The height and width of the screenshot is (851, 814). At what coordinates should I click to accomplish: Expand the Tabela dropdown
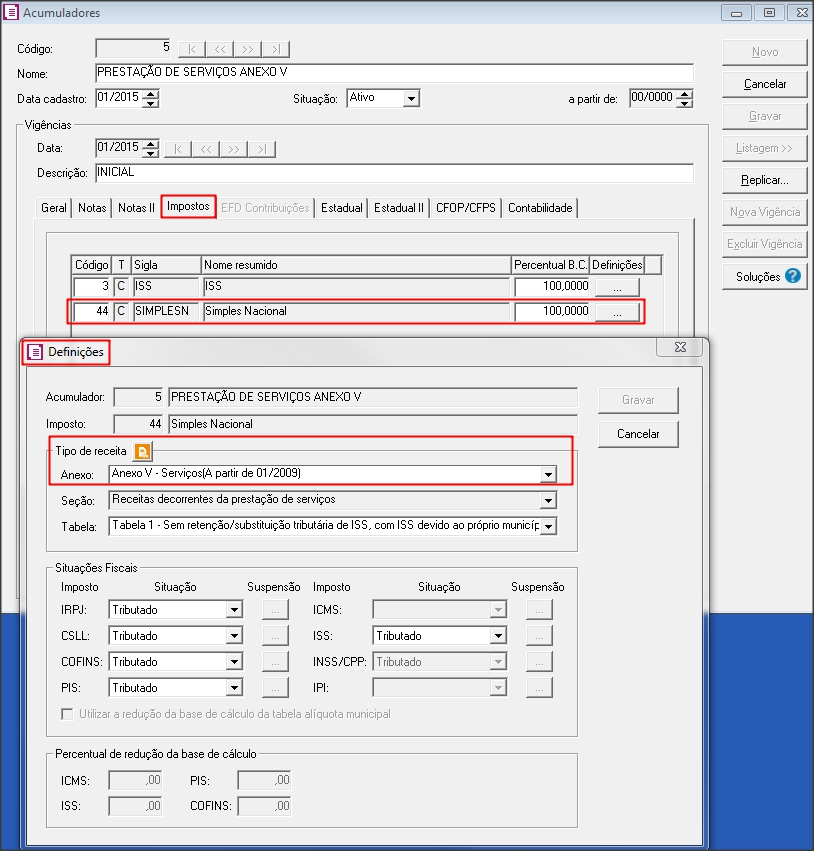(548, 526)
